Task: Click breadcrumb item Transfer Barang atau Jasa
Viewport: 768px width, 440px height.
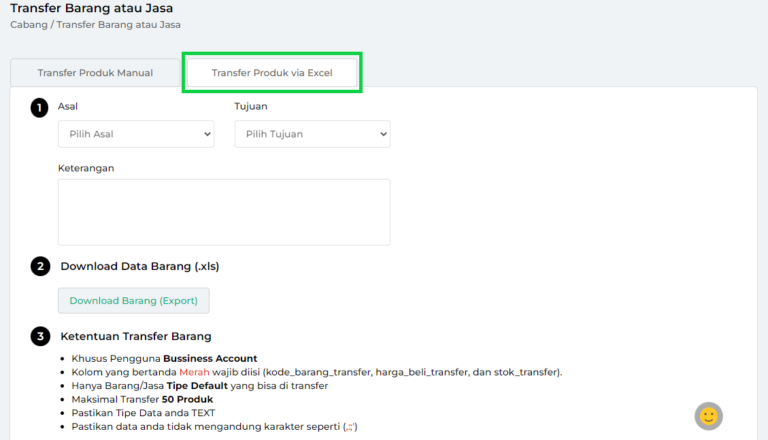Action: coord(124,25)
